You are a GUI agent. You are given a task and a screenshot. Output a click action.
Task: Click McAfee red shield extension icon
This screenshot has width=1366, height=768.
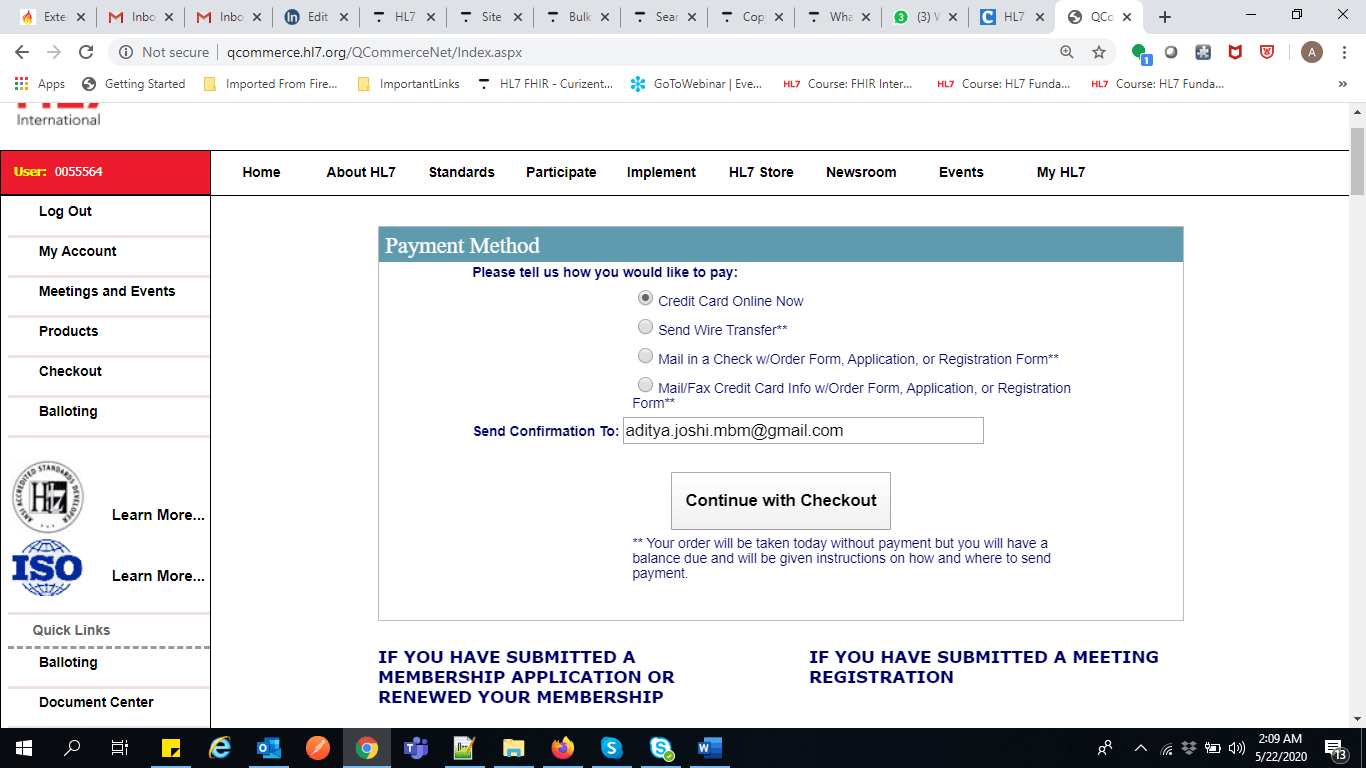click(x=1235, y=52)
